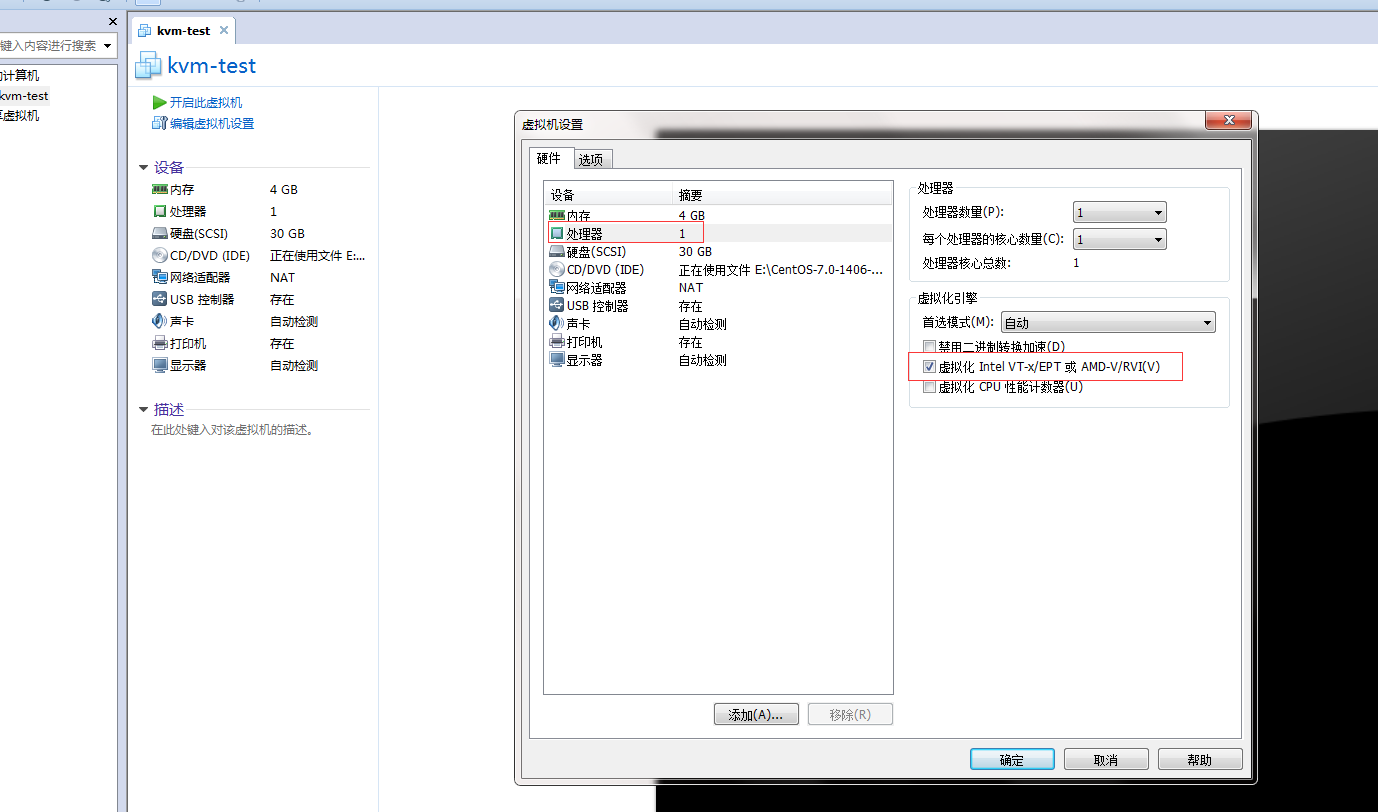This screenshot has height=812, width=1378.
Task: Switch to the 选项 tab
Action: (x=591, y=159)
